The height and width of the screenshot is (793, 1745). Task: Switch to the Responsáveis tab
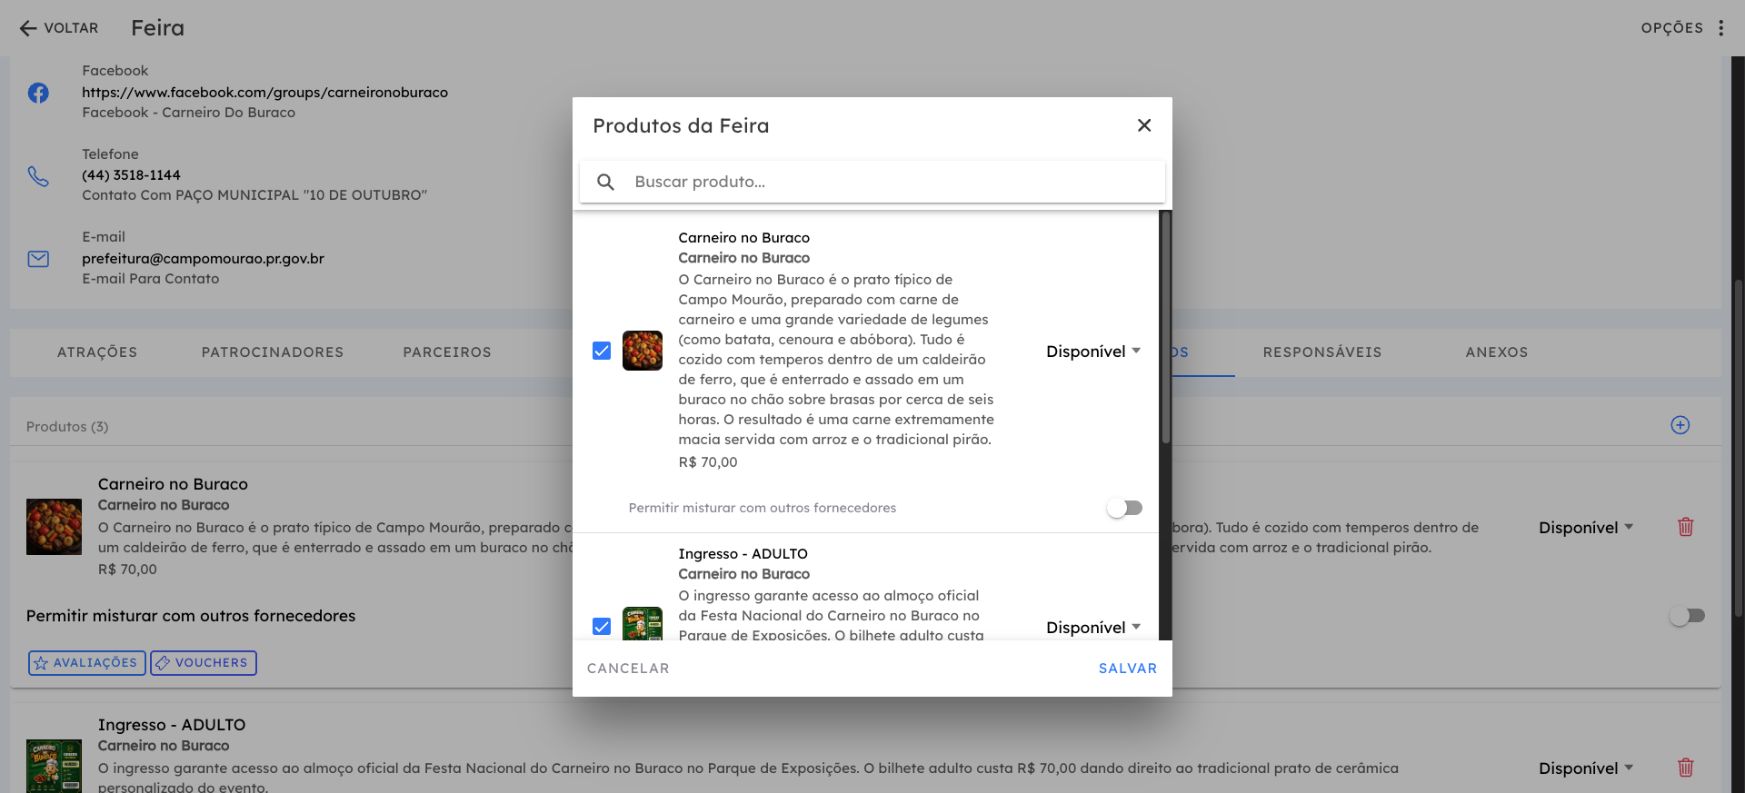pyautogui.click(x=1322, y=352)
